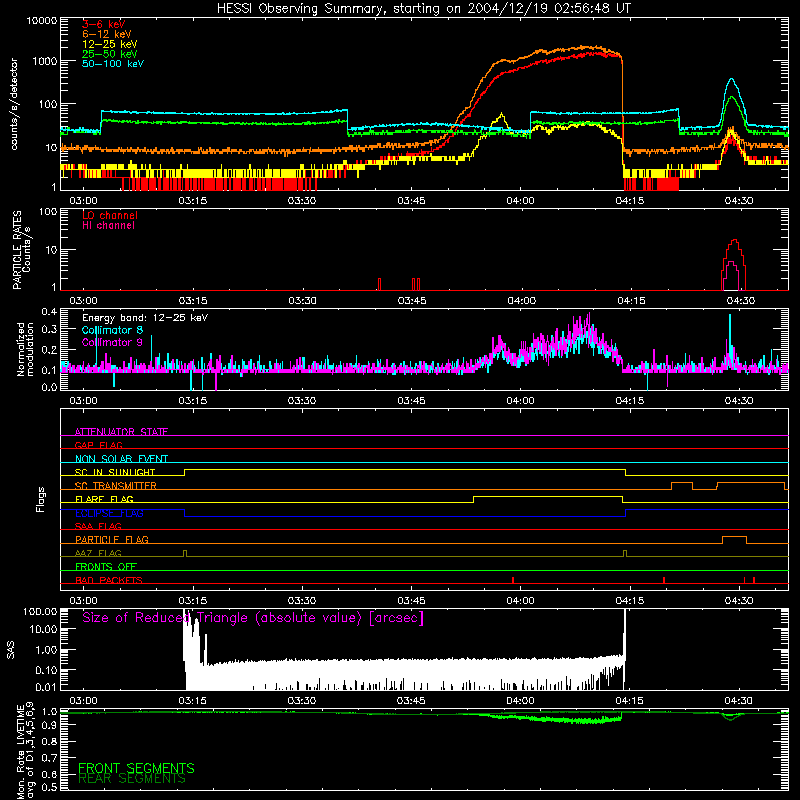This screenshot has width=800, height=800.
Task: Click the HESSI Observing Summary title text
Action: click(423, 9)
